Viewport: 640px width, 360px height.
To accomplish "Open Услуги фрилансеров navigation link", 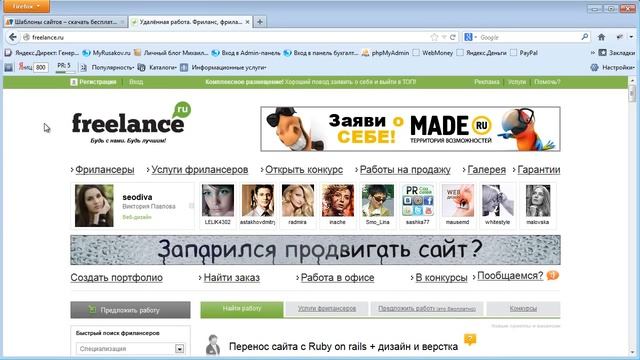I will tap(200, 170).
